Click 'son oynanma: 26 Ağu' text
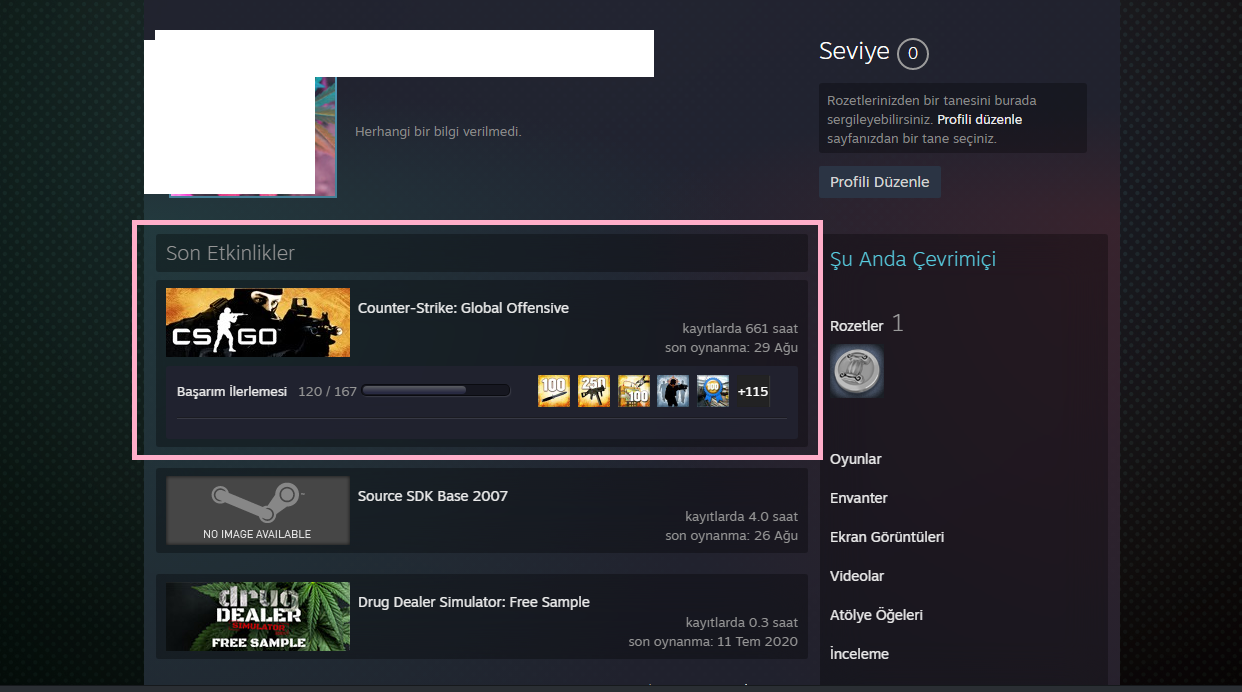Screen dimensions: 1242x692 click(731, 535)
